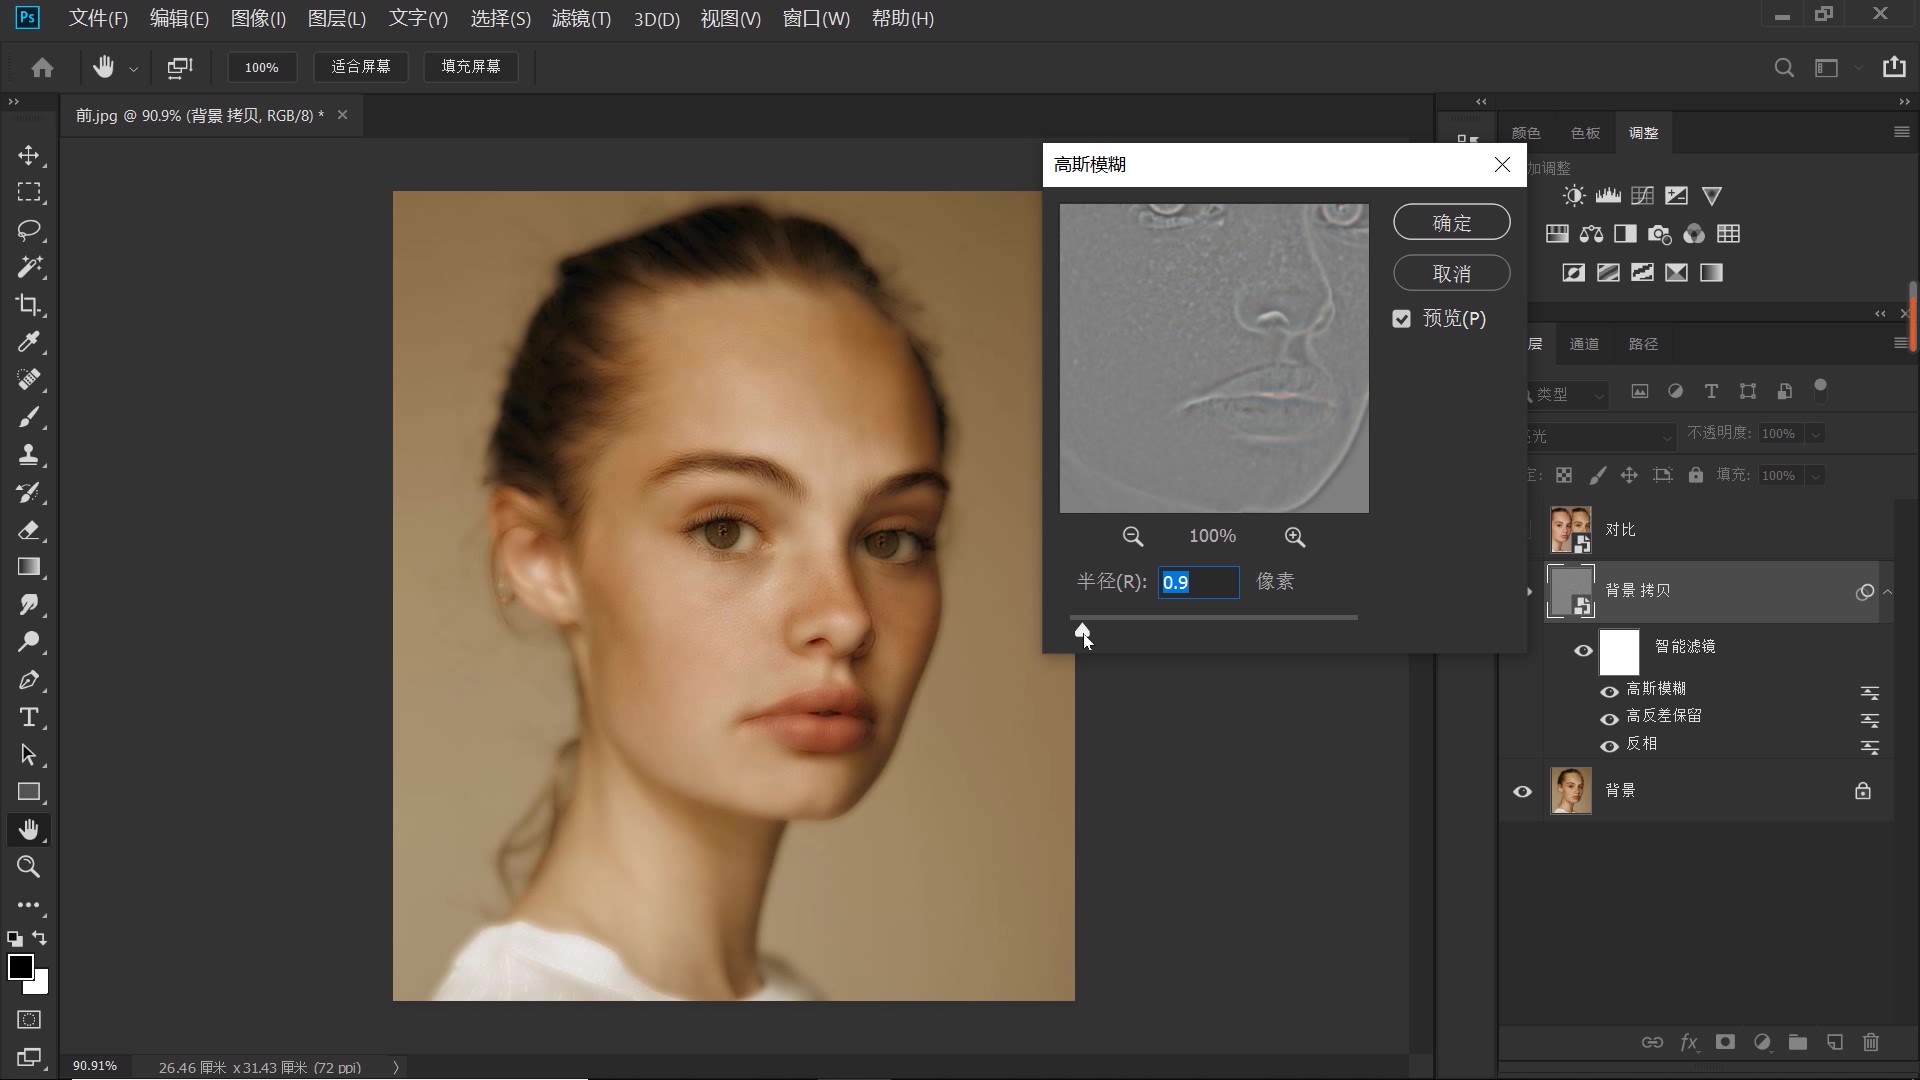1920x1080 pixels.
Task: Uncheck the 预览(P) preview checkbox
Action: point(1401,319)
